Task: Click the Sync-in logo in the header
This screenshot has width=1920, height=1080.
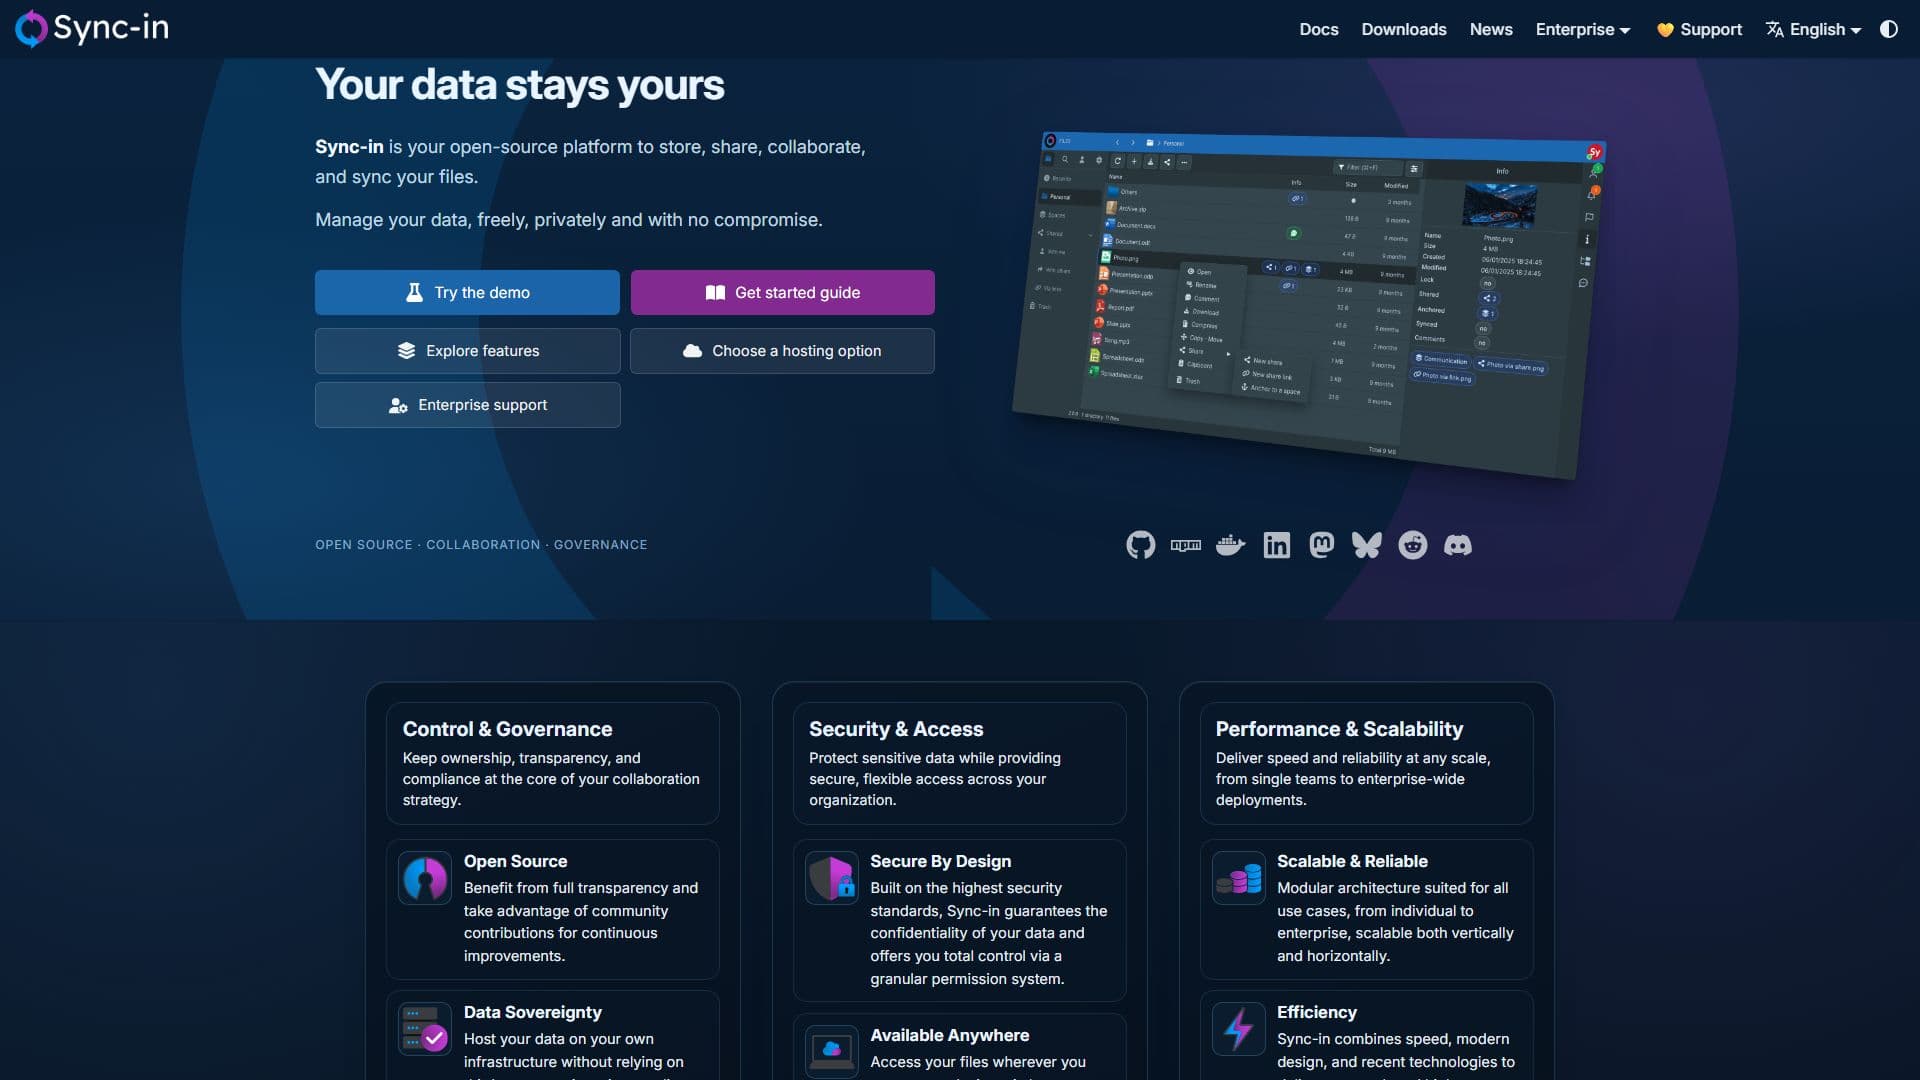Action: click(x=92, y=29)
